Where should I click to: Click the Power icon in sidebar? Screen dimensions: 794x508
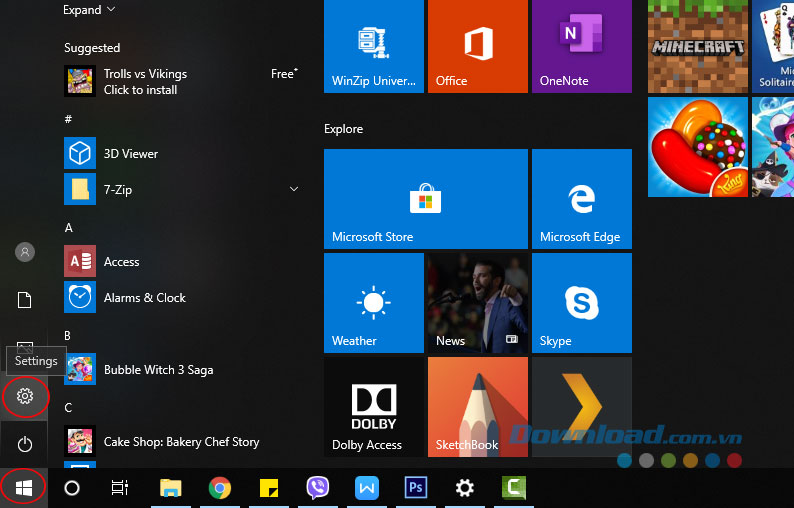pos(25,443)
